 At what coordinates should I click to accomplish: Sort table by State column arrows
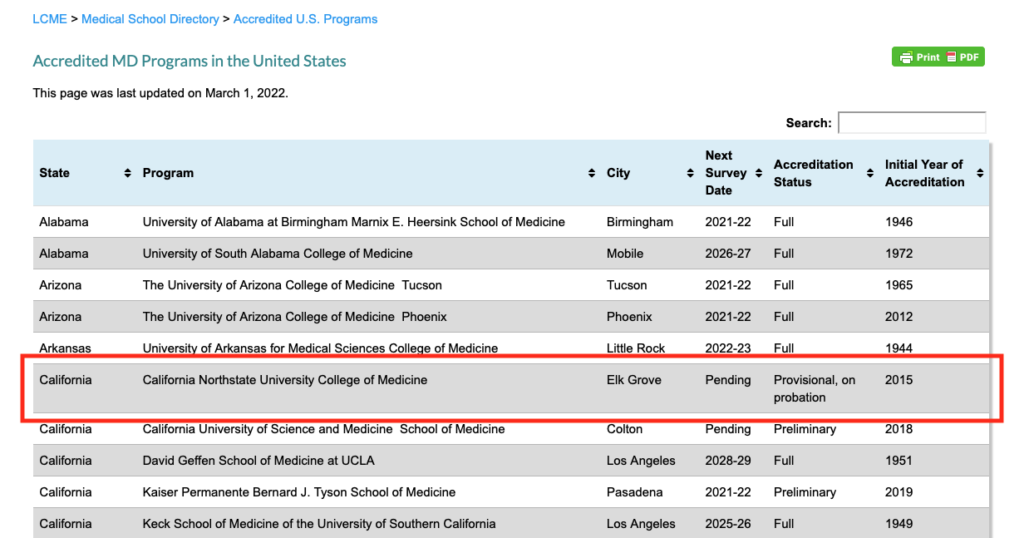[x=127, y=173]
